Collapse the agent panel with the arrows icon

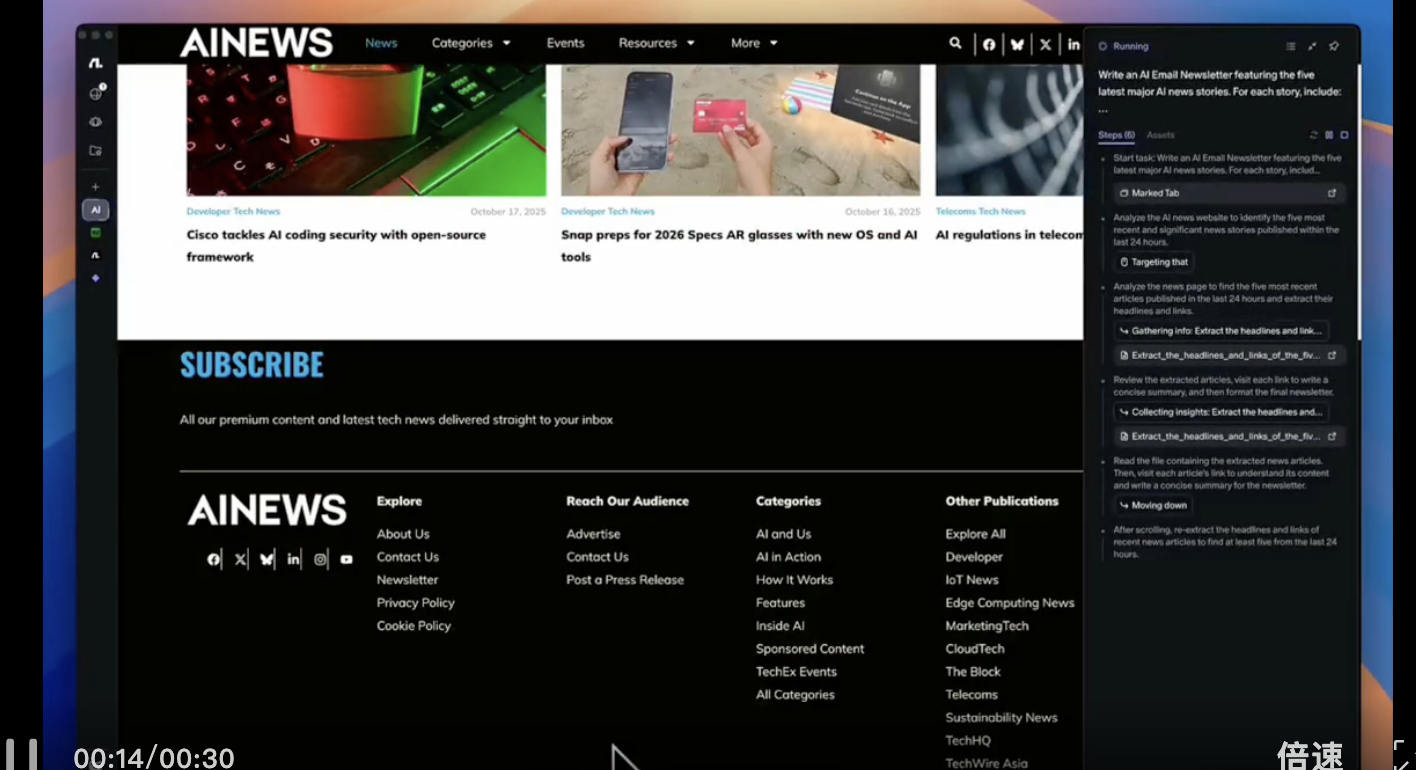click(1312, 46)
